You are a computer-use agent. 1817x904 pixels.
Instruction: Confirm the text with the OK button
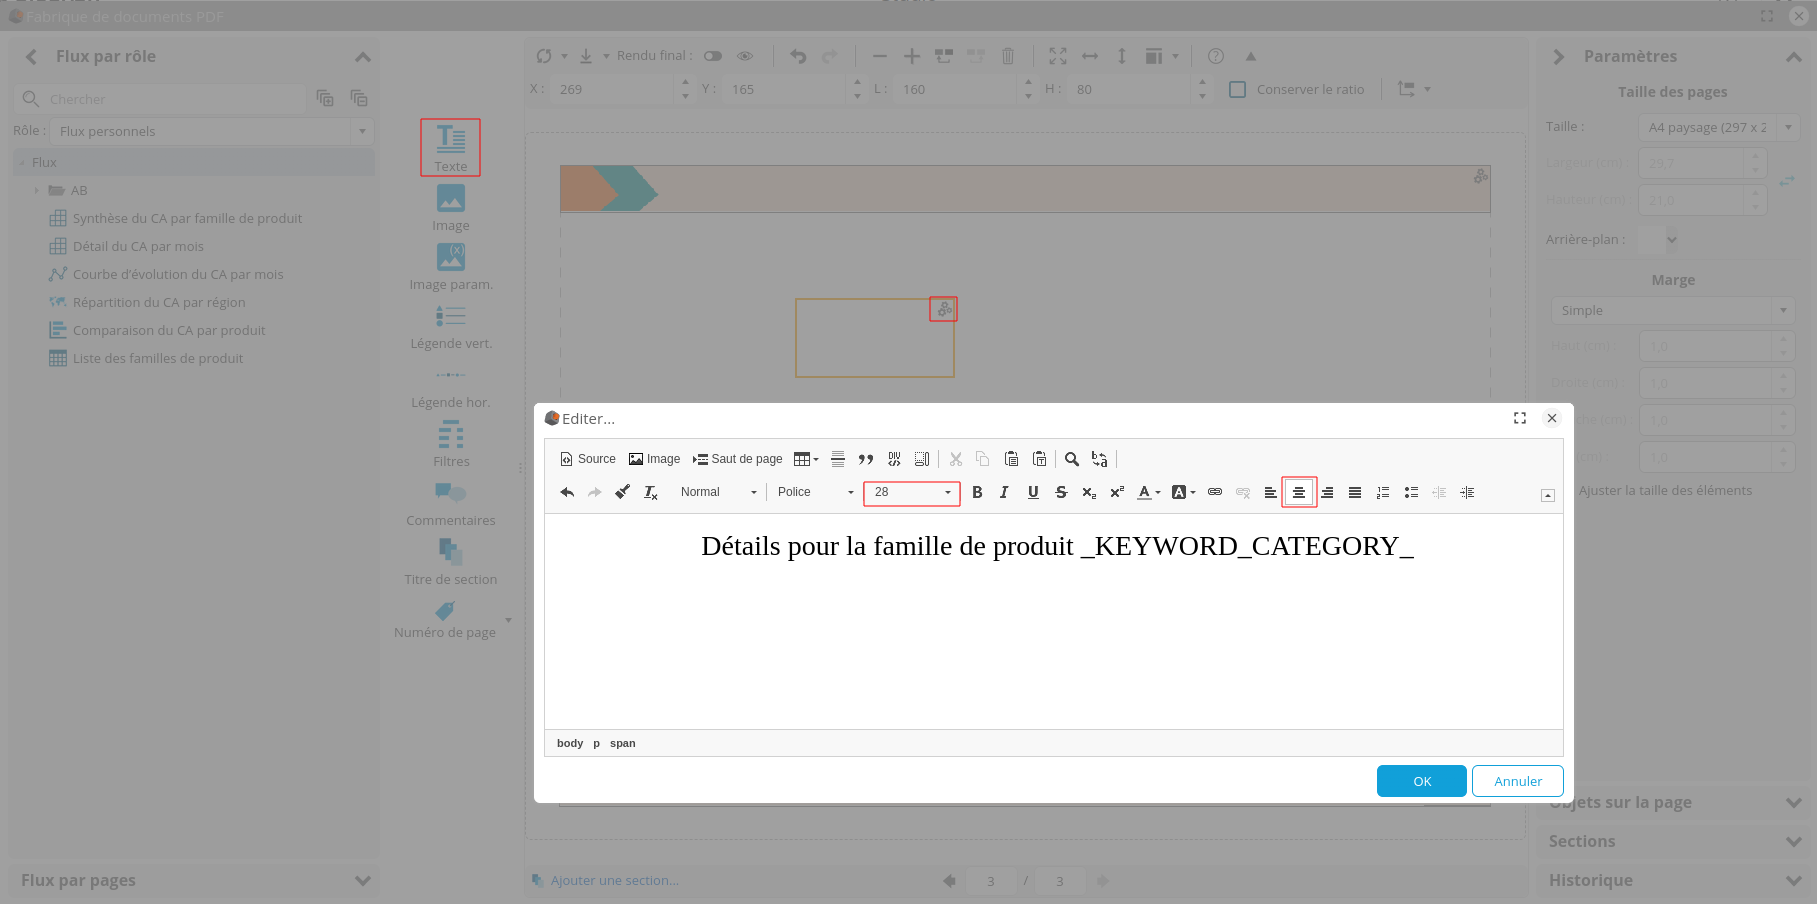tap(1422, 781)
